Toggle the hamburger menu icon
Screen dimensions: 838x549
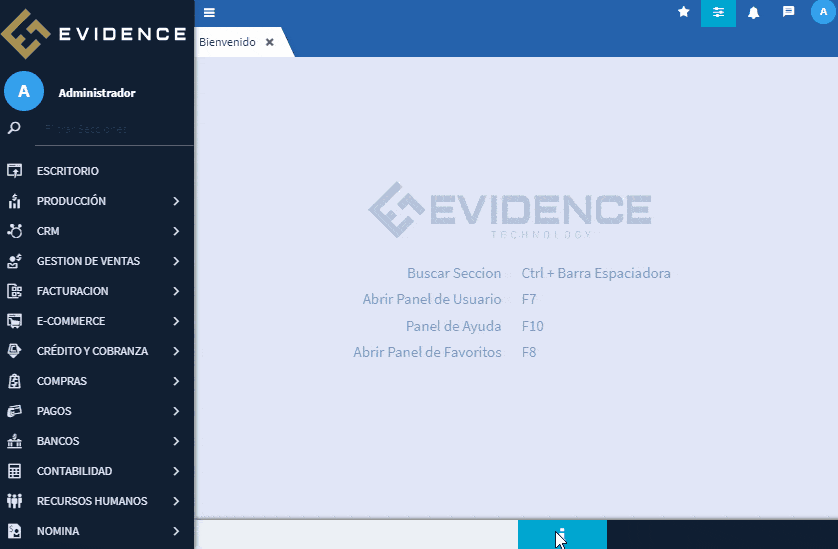[x=209, y=12]
